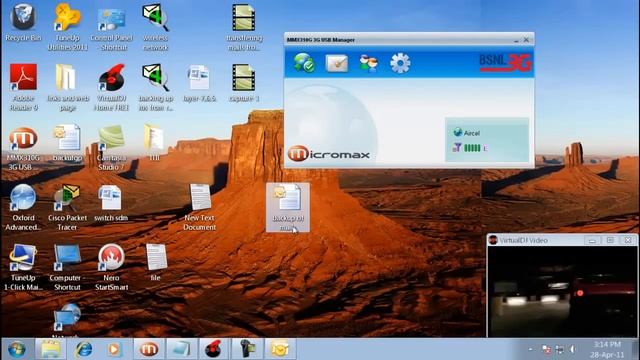Image resolution: width=640 pixels, height=360 pixels.
Task: Launch TuneUp Utilities 2011 shortcut
Action: pyautogui.click(x=67, y=27)
